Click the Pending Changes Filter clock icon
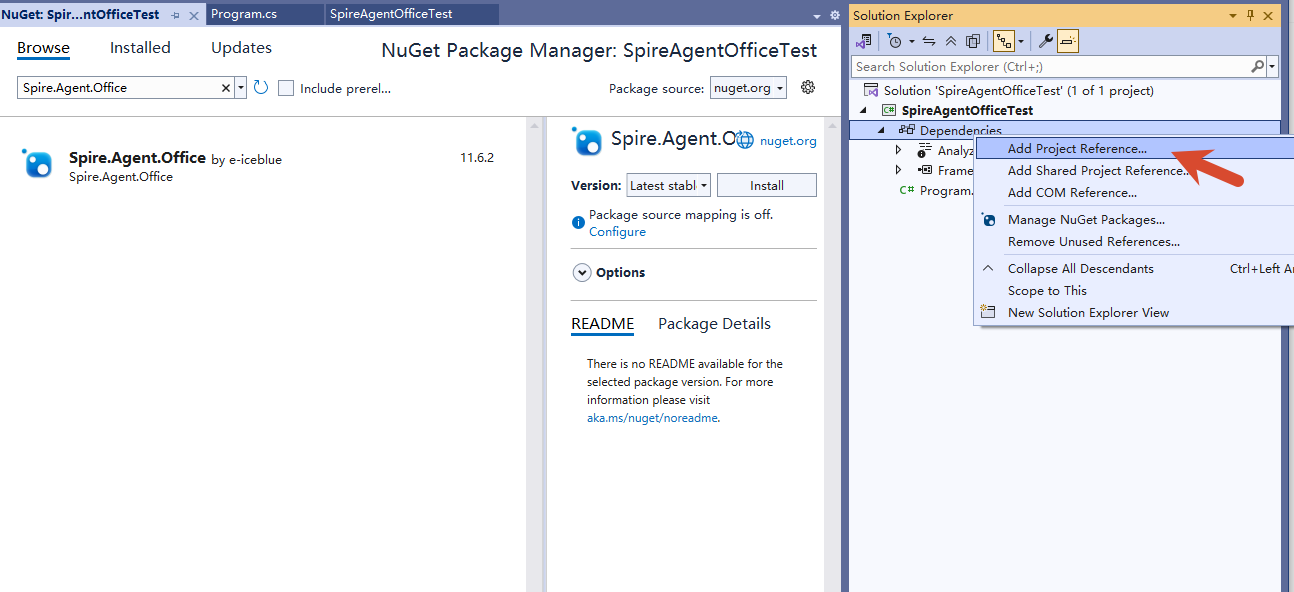The width and height of the screenshot is (1294, 592). point(895,41)
